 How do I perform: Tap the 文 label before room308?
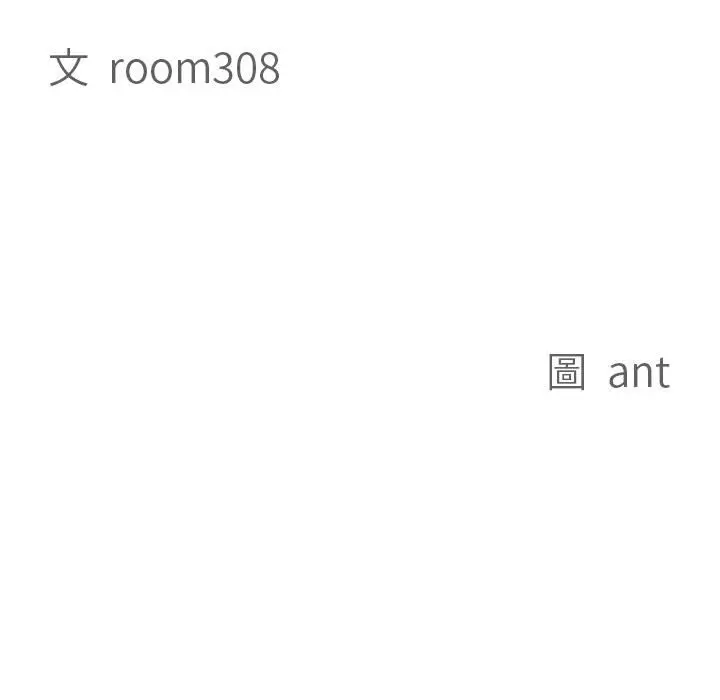click(x=68, y=67)
